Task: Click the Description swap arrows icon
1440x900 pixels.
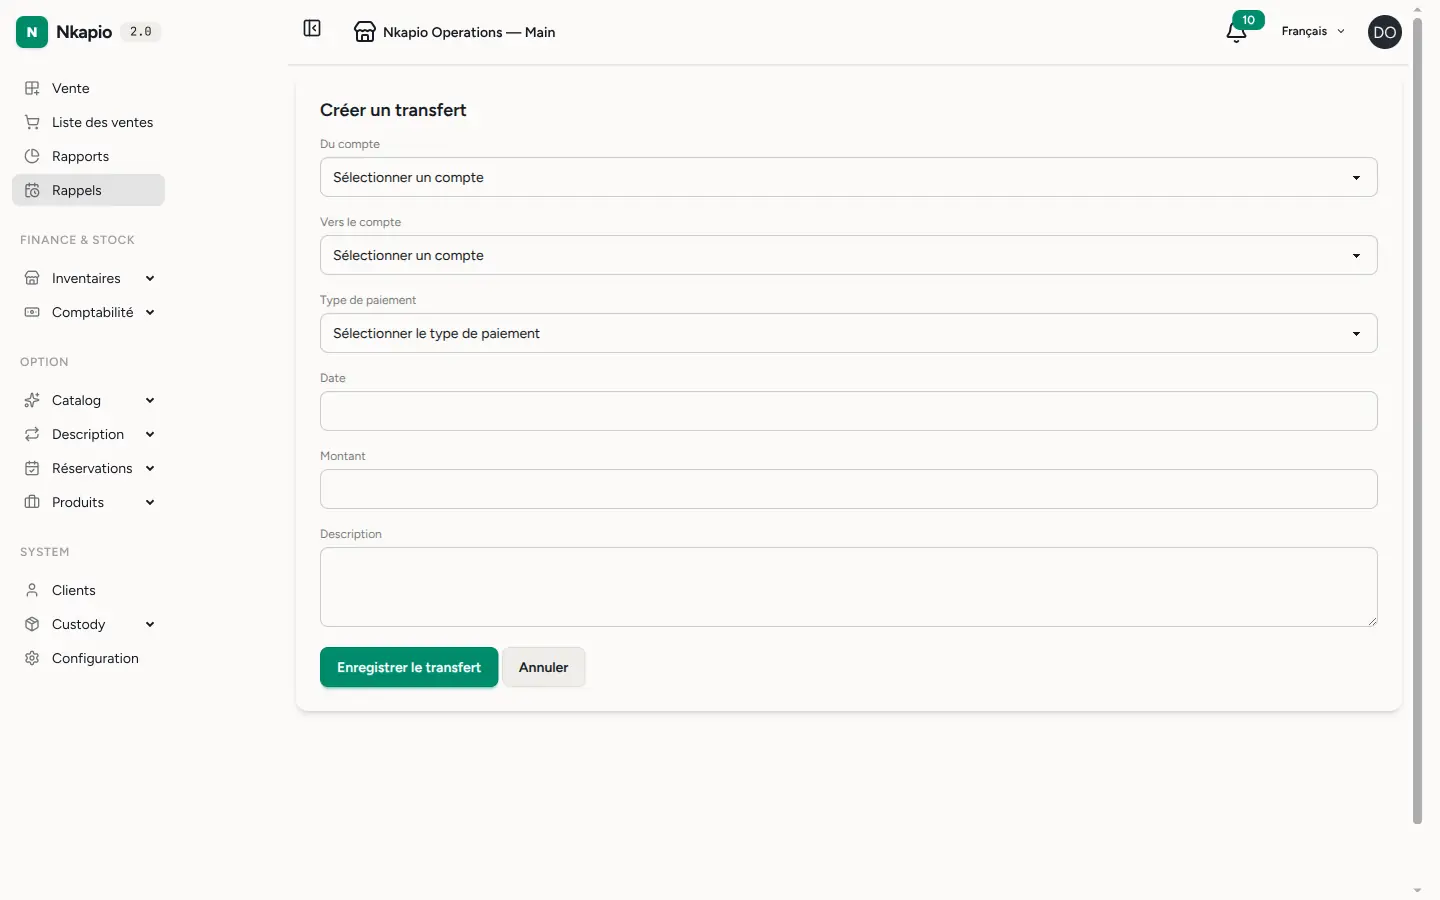Action: [32, 434]
